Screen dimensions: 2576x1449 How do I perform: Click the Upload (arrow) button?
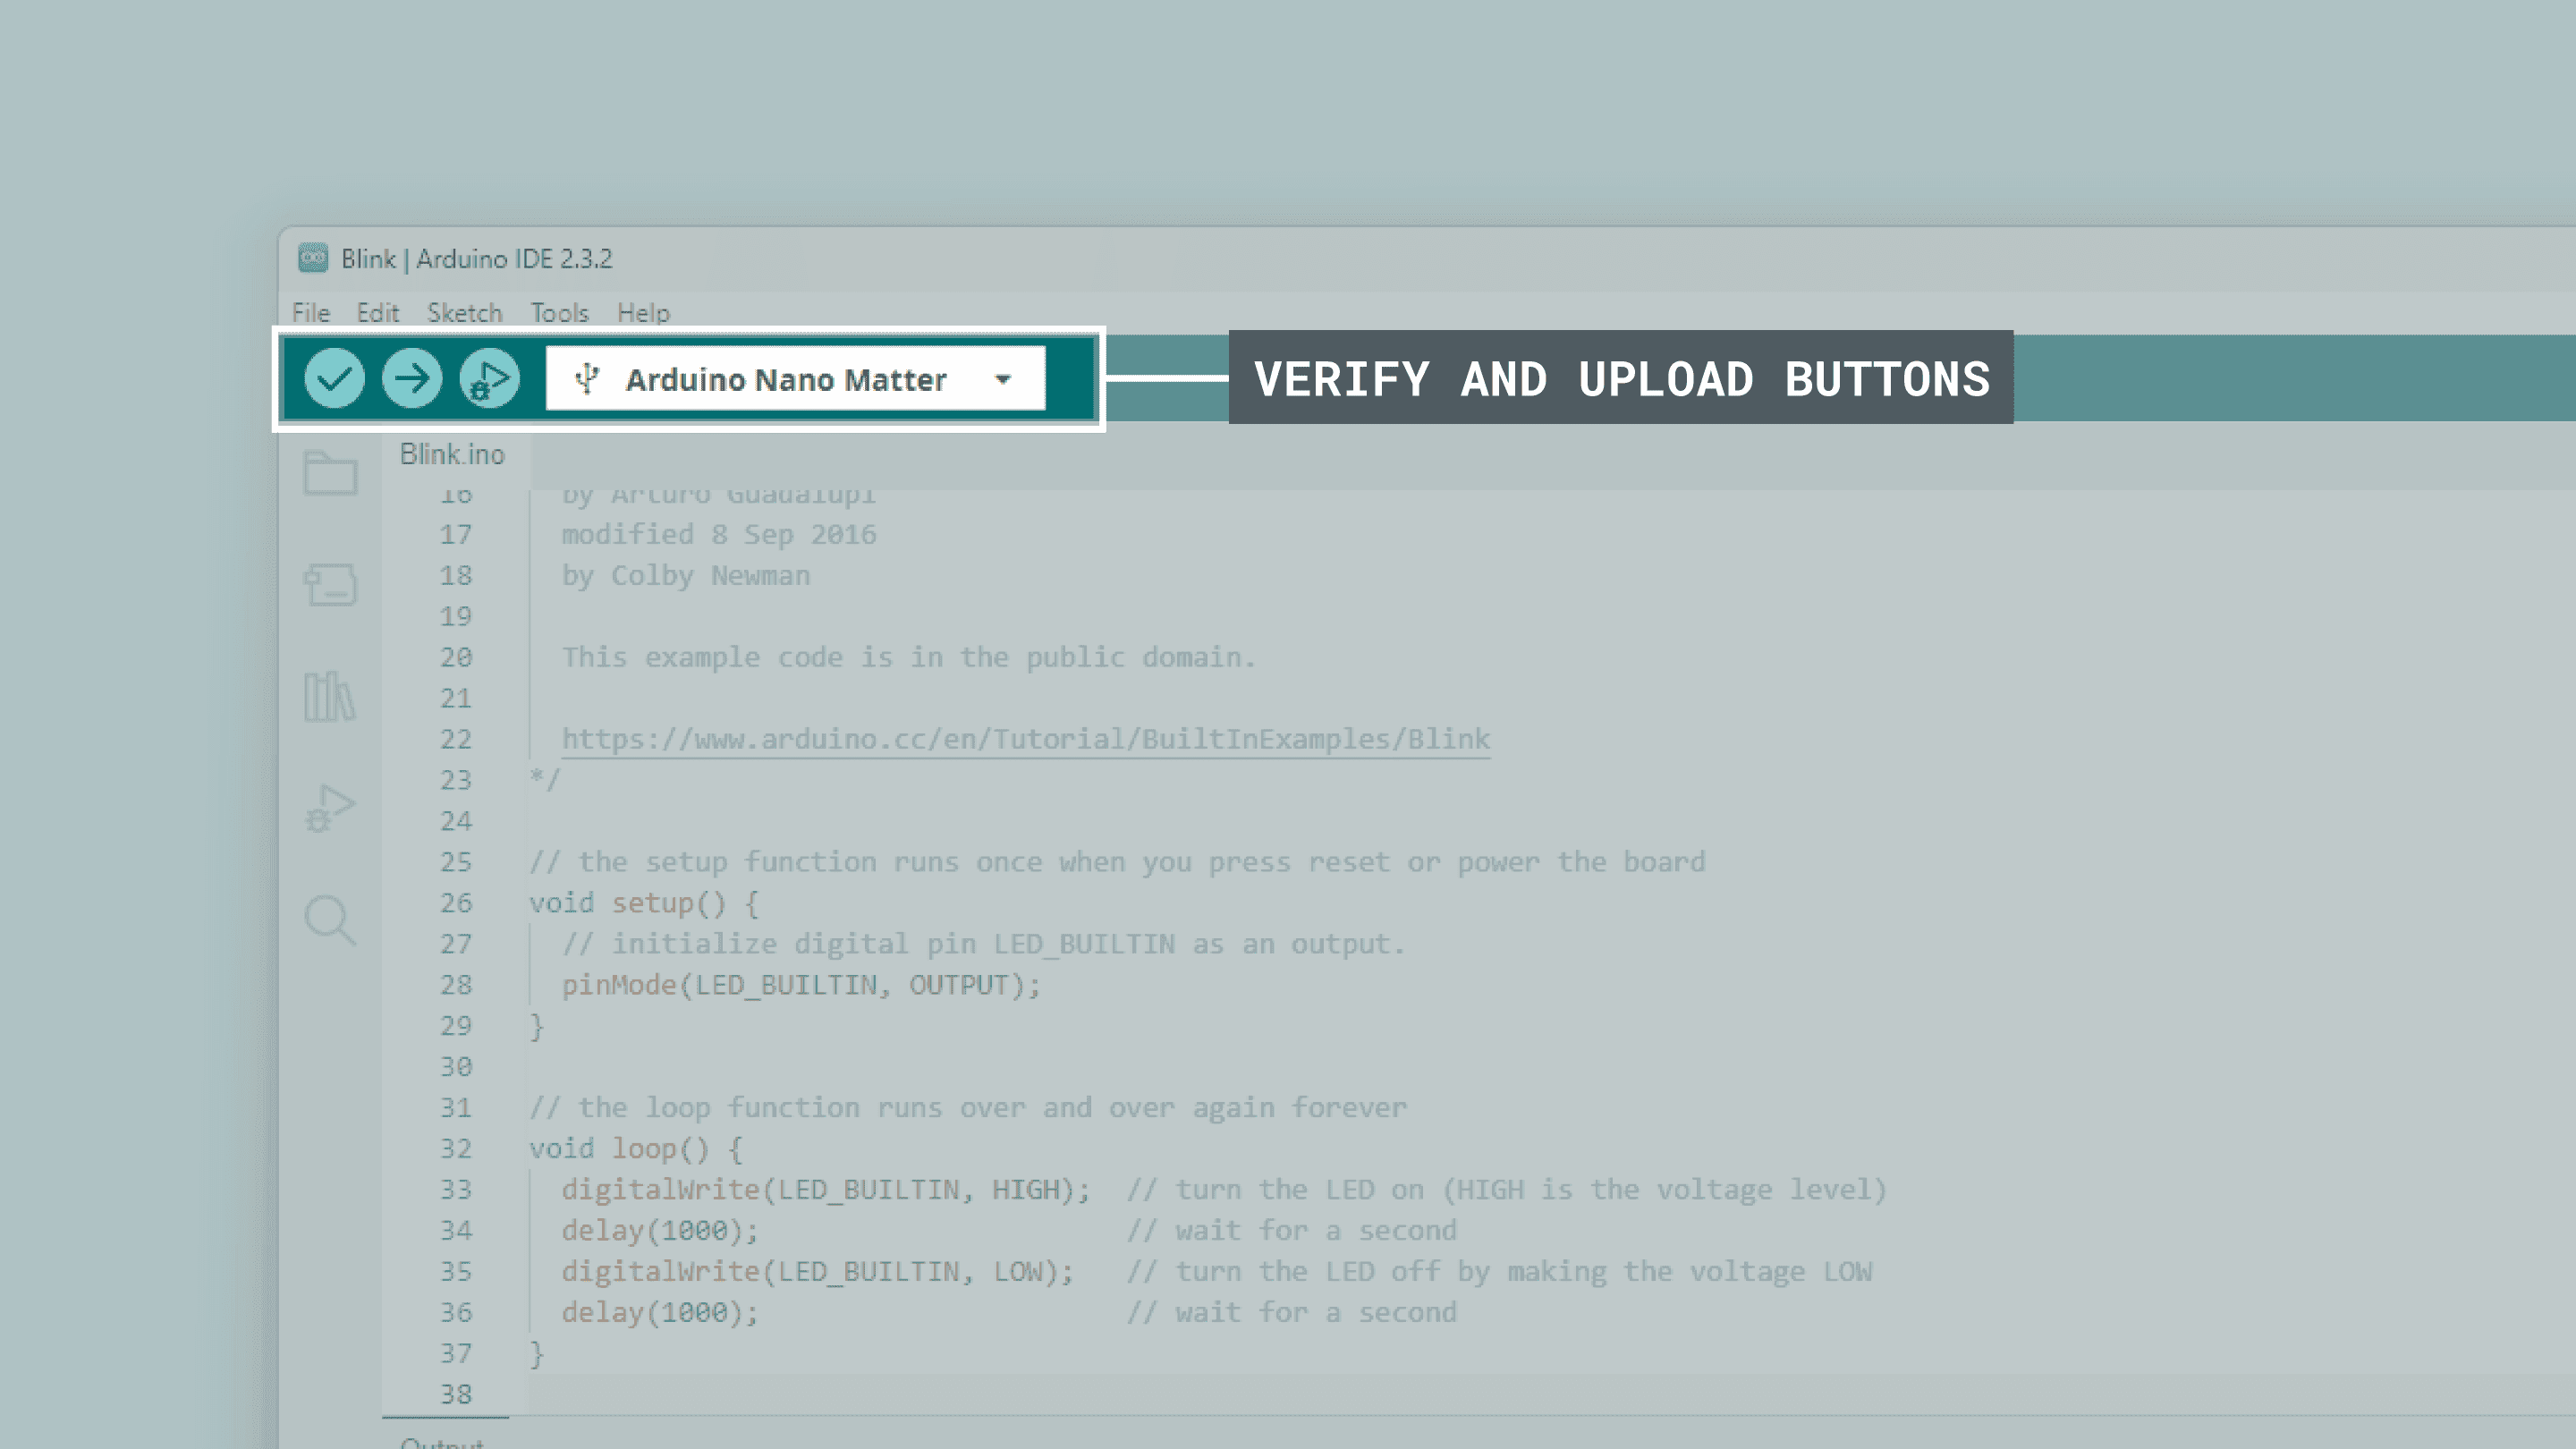pyautogui.click(x=411, y=378)
